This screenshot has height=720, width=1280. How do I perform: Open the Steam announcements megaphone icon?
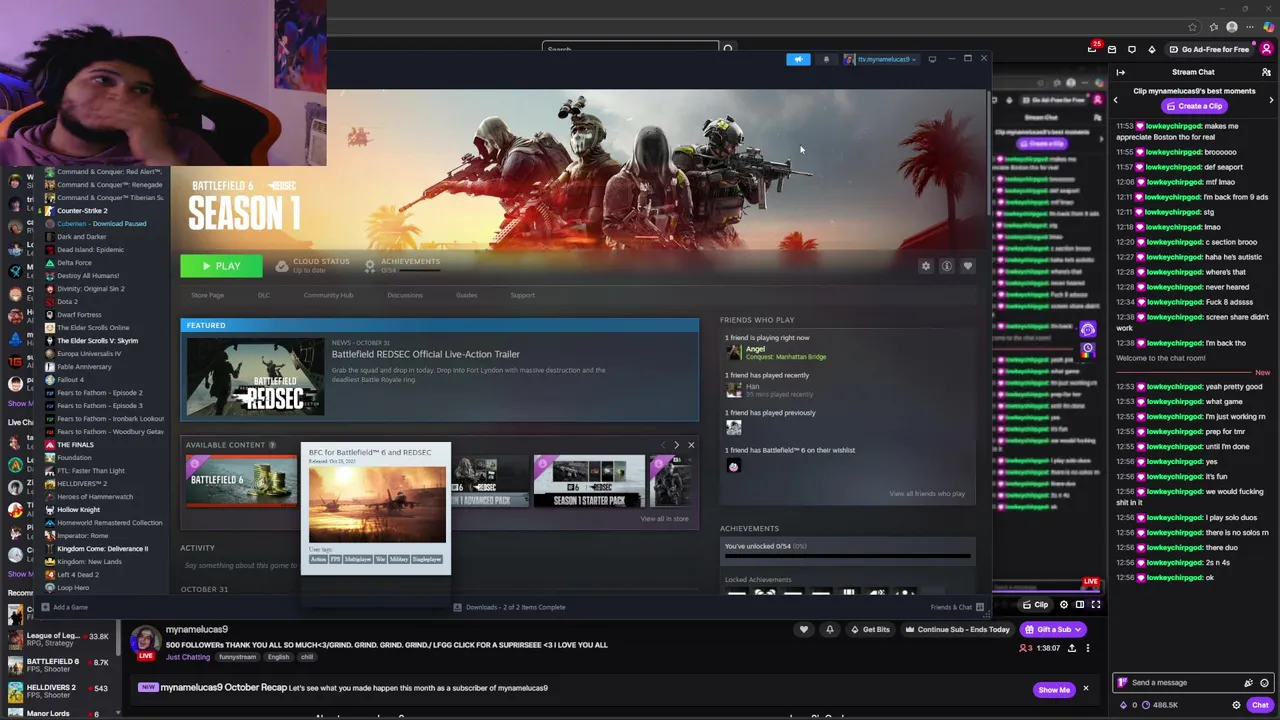pyautogui.click(x=798, y=59)
